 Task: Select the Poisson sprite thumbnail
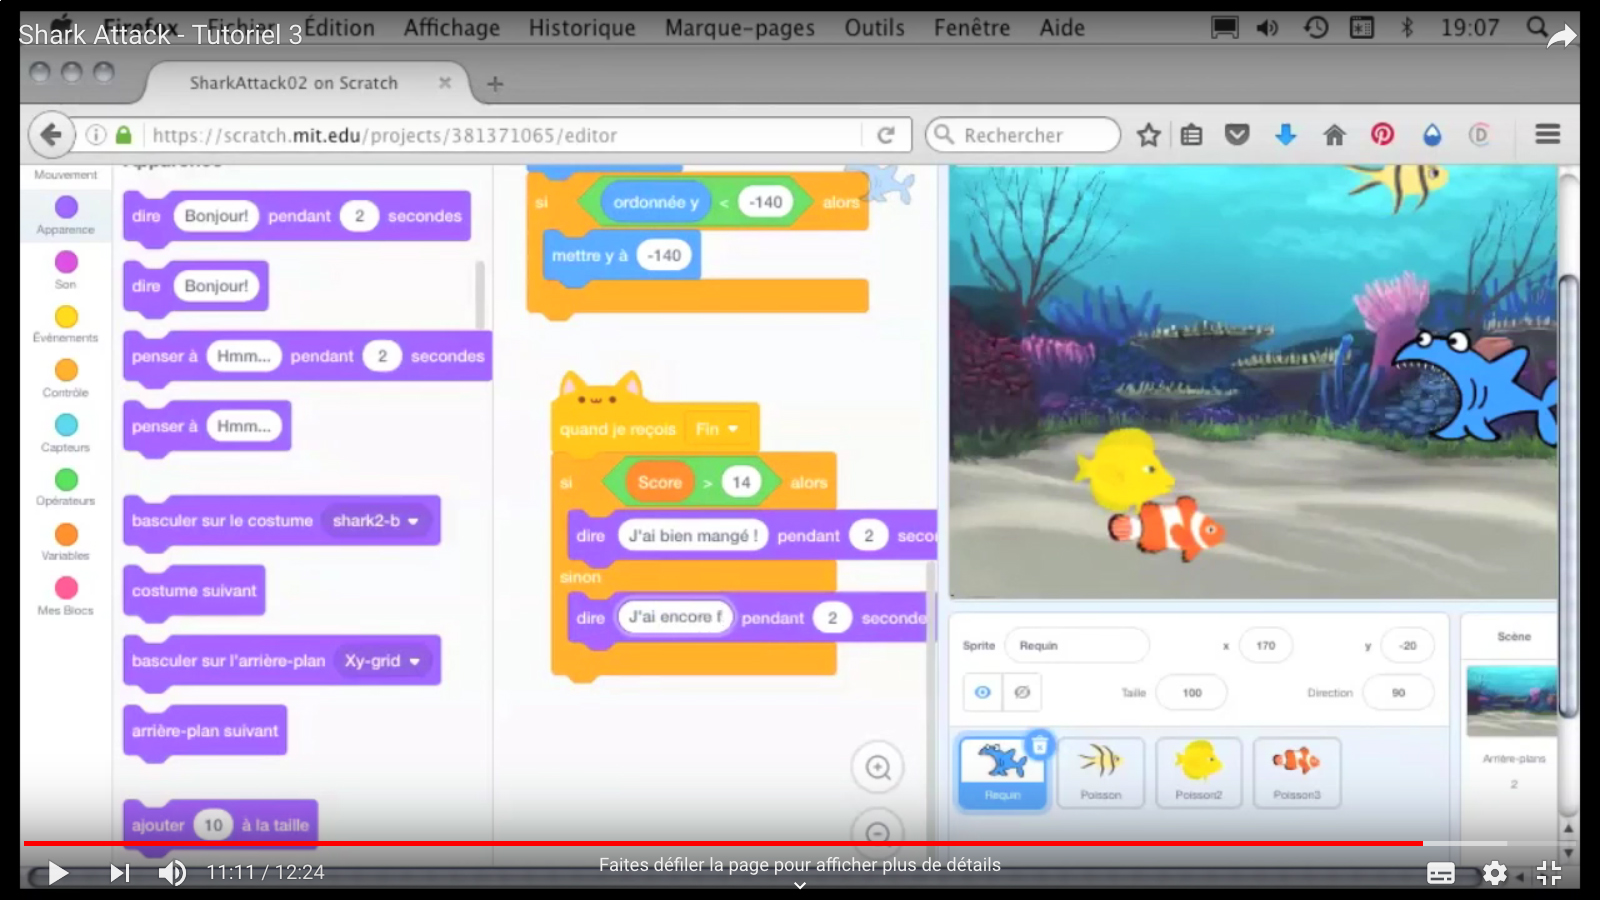click(1100, 773)
